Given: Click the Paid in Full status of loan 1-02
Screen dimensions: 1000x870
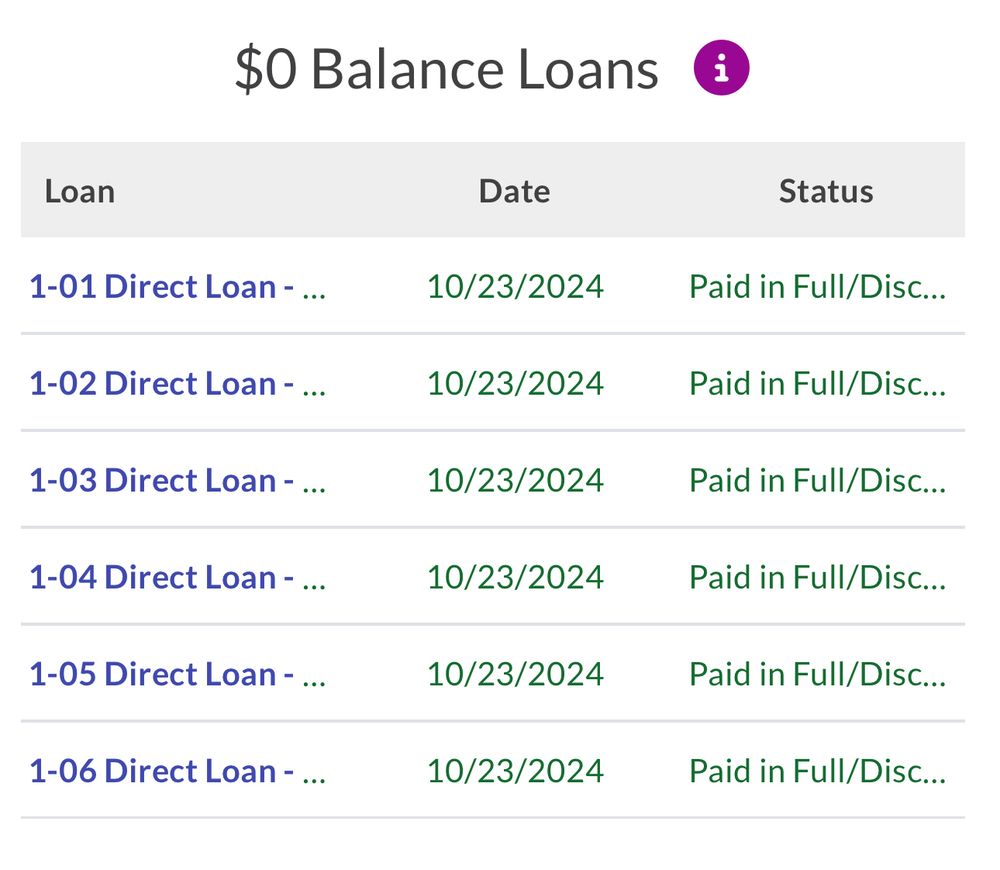Looking at the screenshot, I should coord(818,383).
